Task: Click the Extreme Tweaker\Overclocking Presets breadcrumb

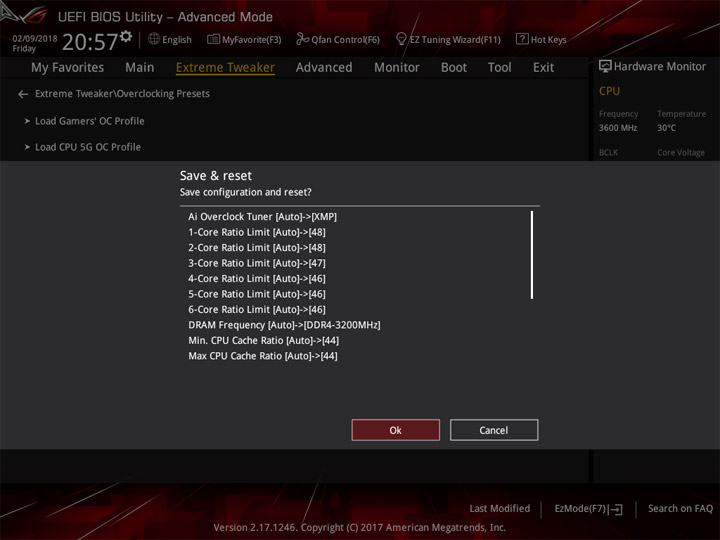Action: pos(122,94)
